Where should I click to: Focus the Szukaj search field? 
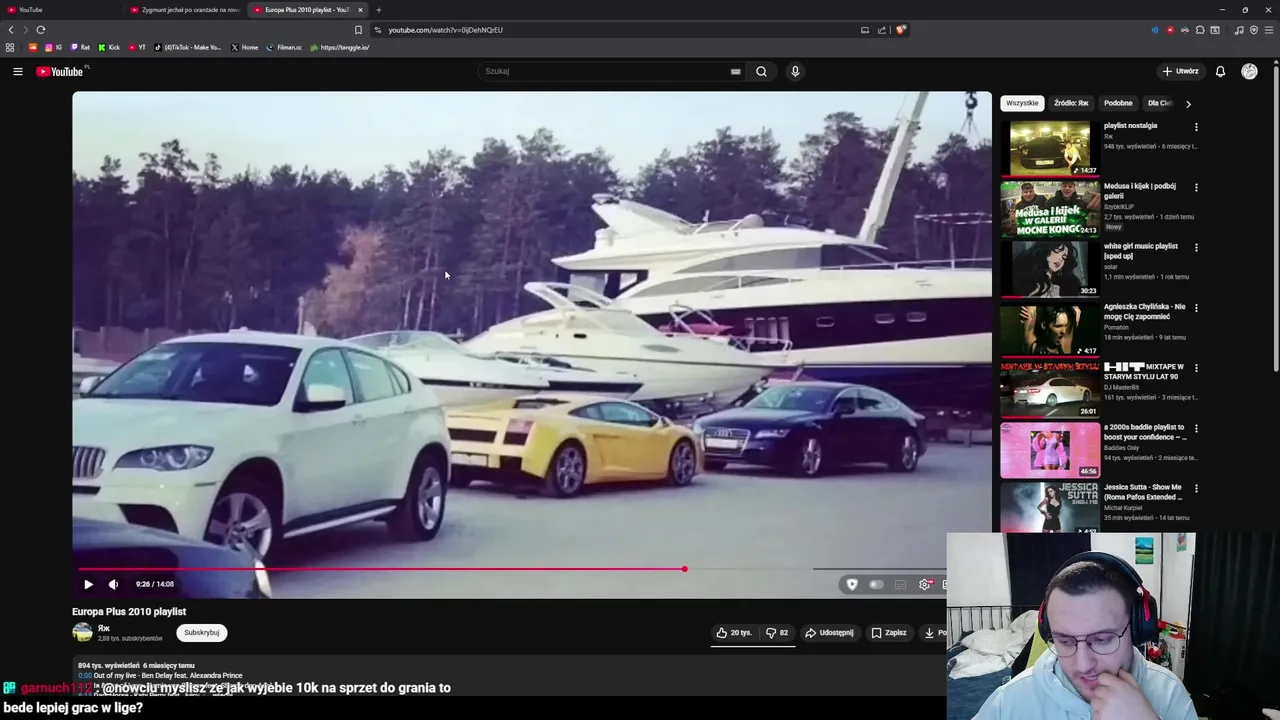(x=607, y=71)
